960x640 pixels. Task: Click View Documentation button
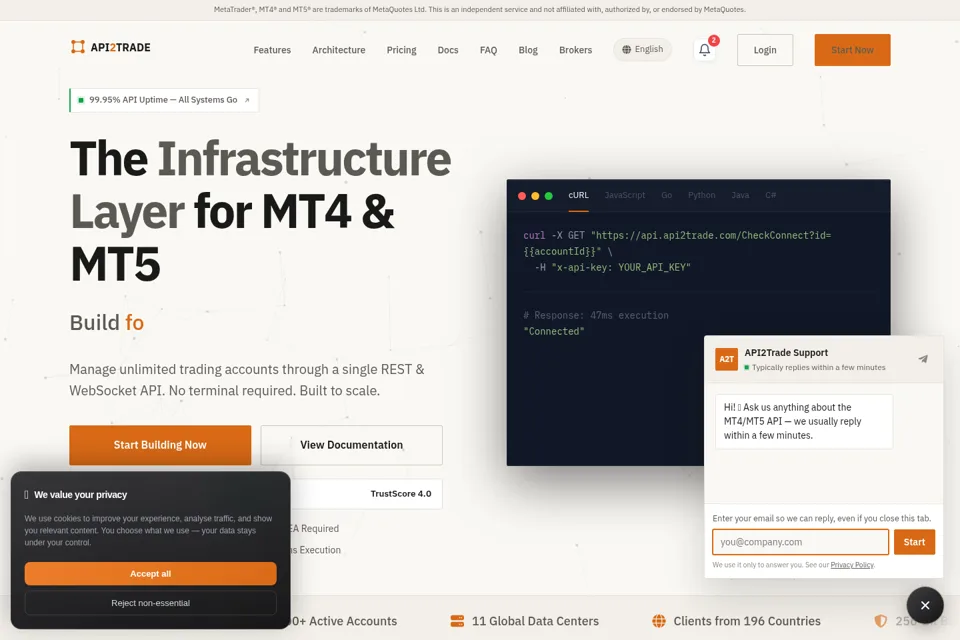[x=351, y=445]
